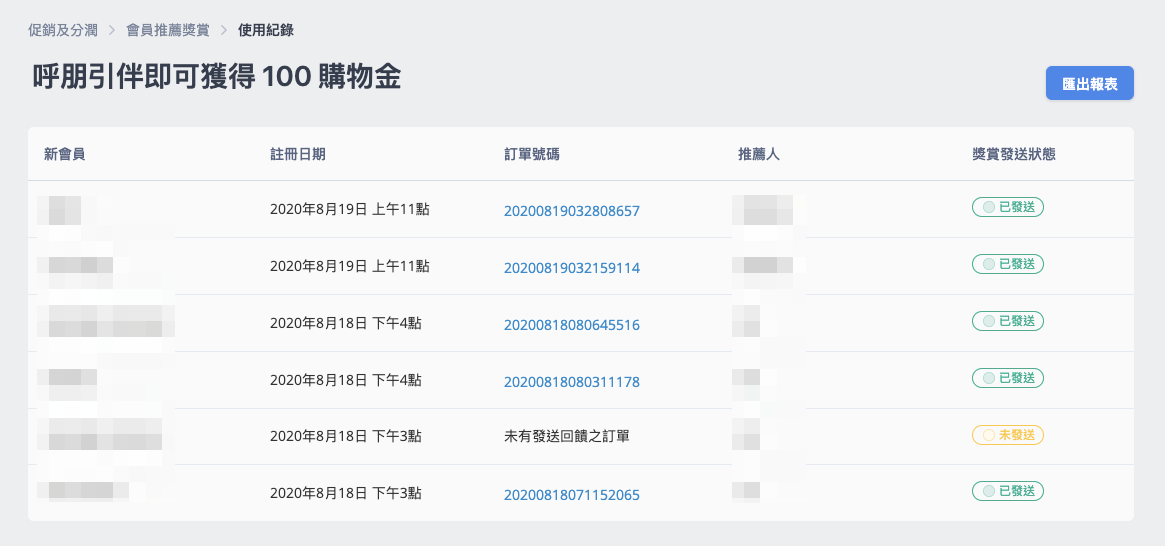Click the 註冊日期 column header
The width and height of the screenshot is (1165, 546).
pyautogui.click(x=297, y=155)
